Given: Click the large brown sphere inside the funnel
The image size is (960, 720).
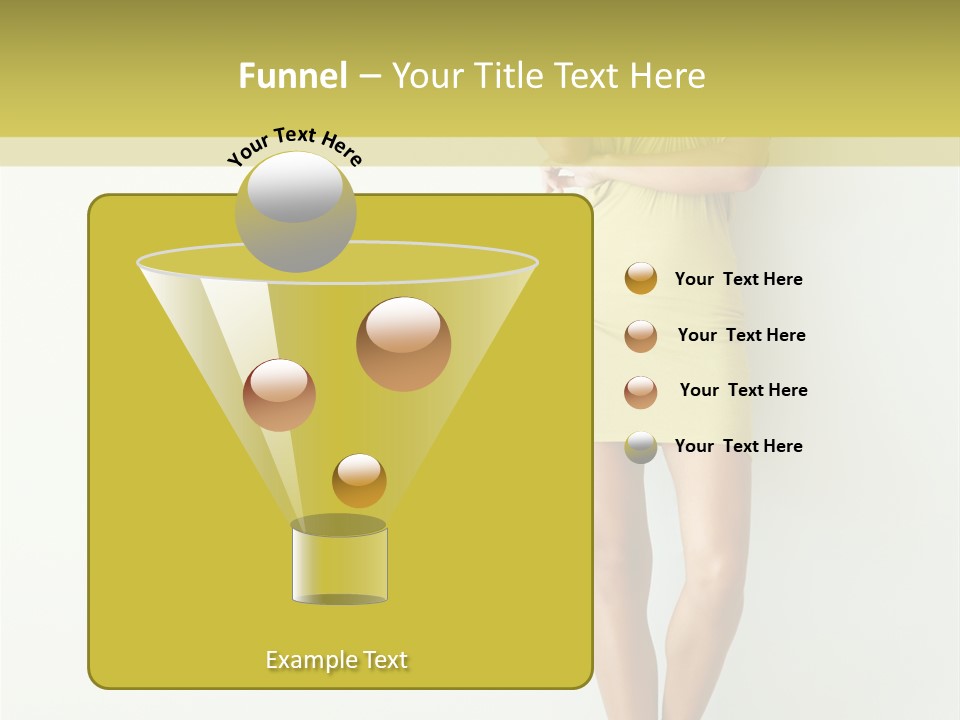Looking at the screenshot, I should pos(403,344).
